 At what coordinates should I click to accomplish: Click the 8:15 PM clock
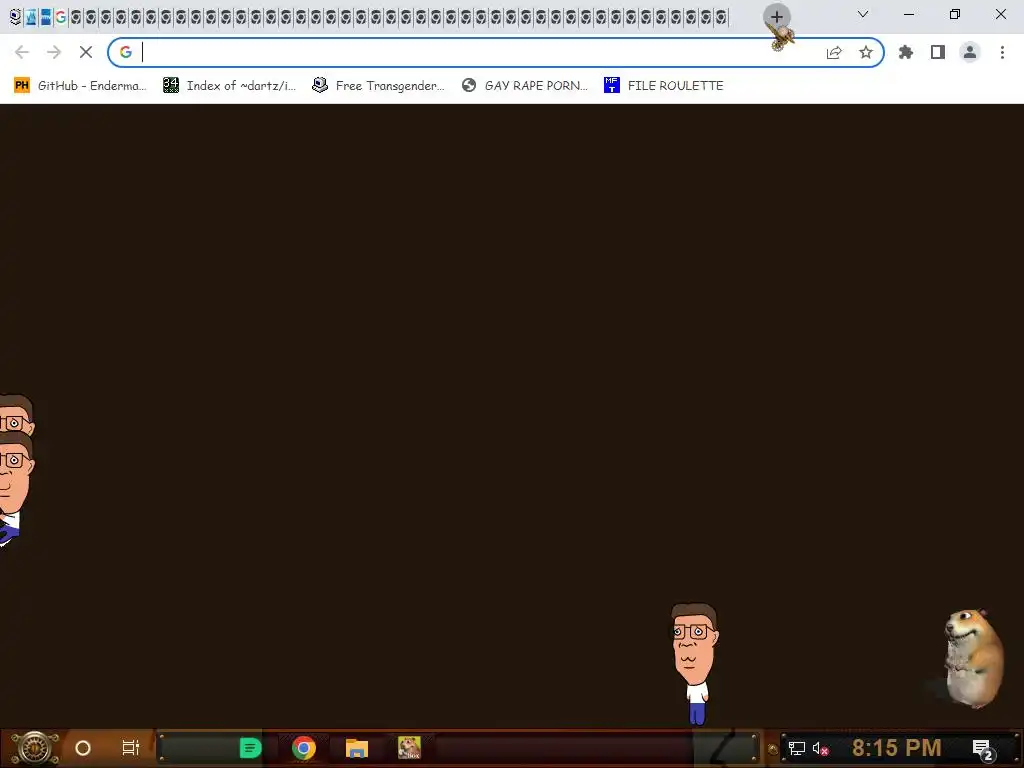click(x=897, y=748)
